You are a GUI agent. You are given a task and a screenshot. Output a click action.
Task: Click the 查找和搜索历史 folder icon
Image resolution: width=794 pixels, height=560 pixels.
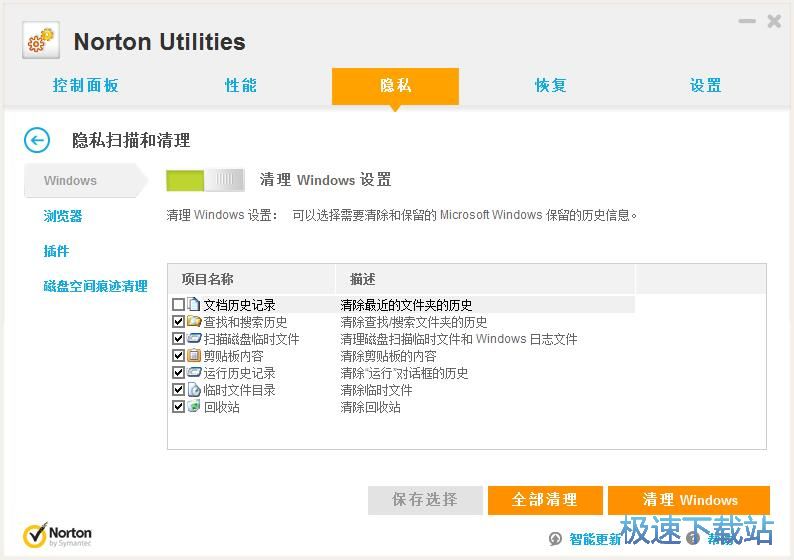tap(194, 322)
